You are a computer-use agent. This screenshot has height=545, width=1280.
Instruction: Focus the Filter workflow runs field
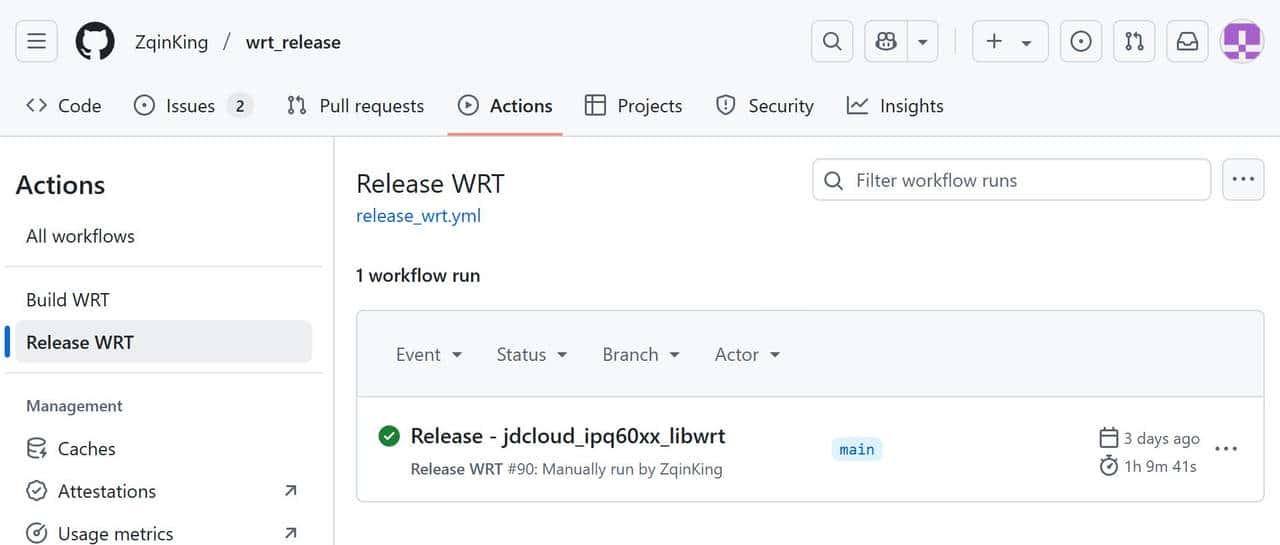1011,180
